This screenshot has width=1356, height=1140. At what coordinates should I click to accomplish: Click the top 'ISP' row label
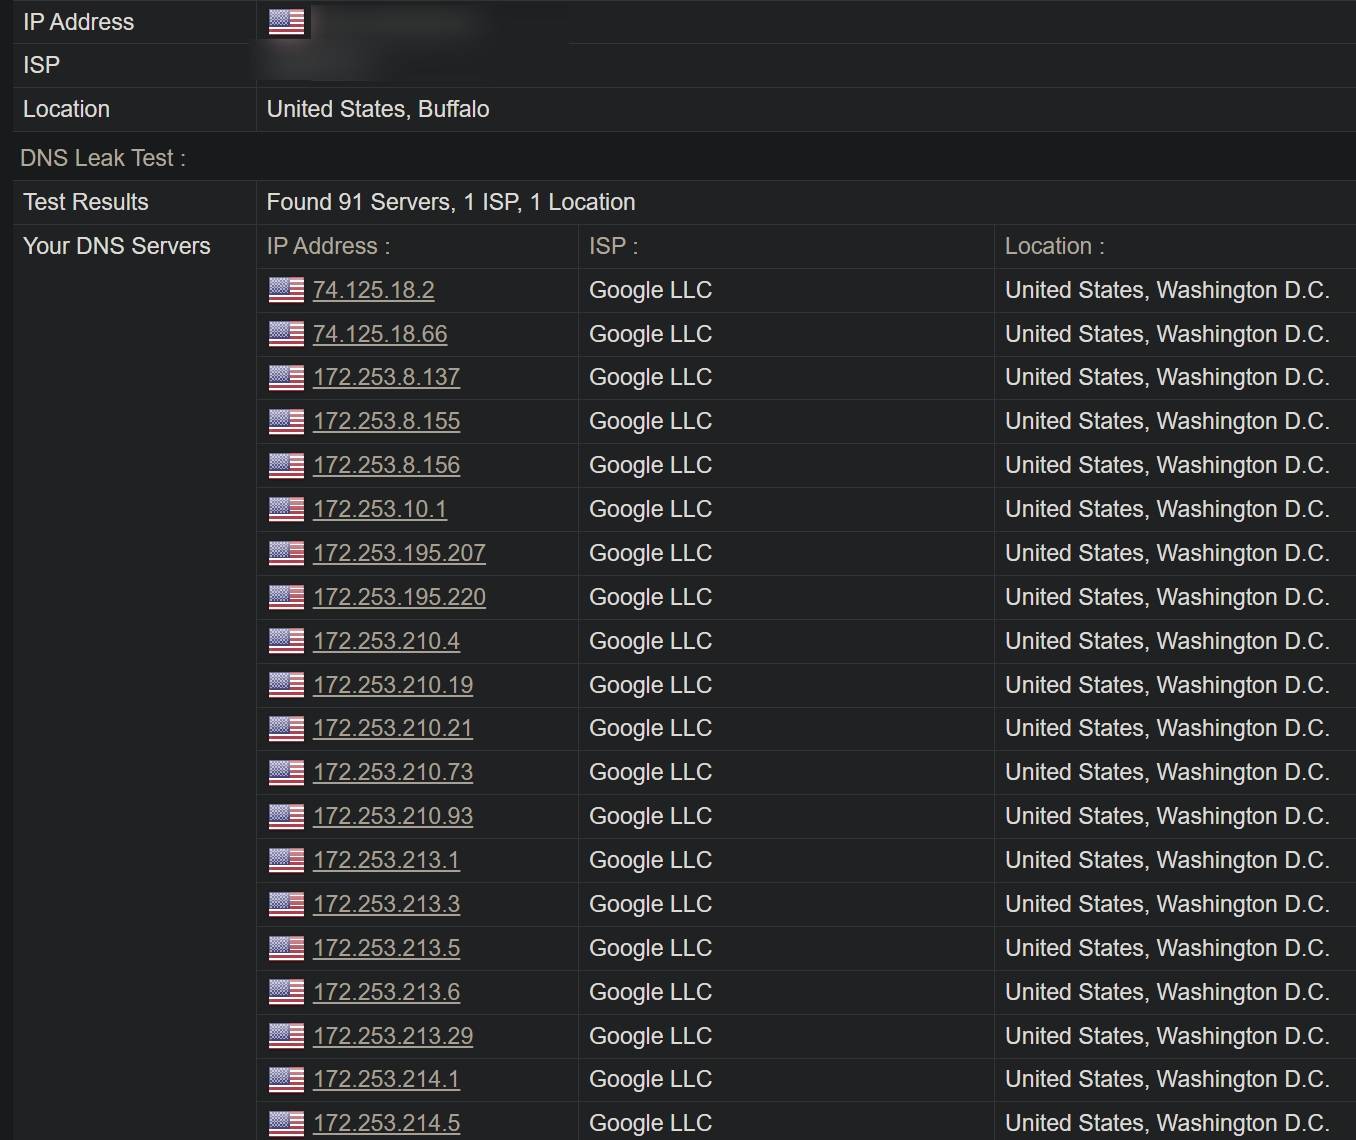pyautogui.click(x=42, y=65)
